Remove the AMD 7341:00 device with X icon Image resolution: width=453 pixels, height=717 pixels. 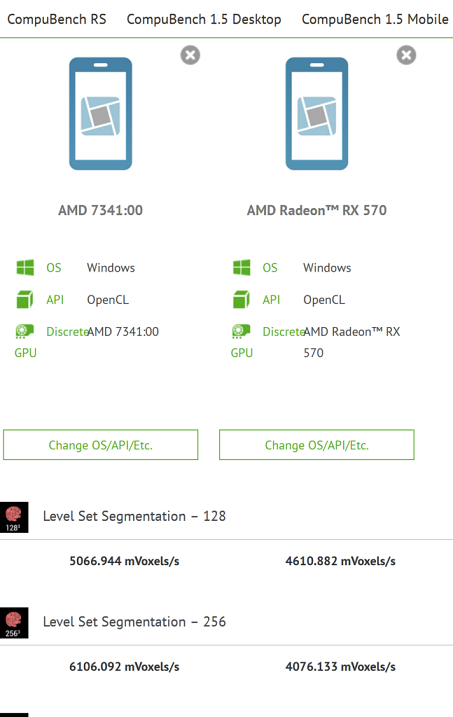pyautogui.click(x=190, y=55)
